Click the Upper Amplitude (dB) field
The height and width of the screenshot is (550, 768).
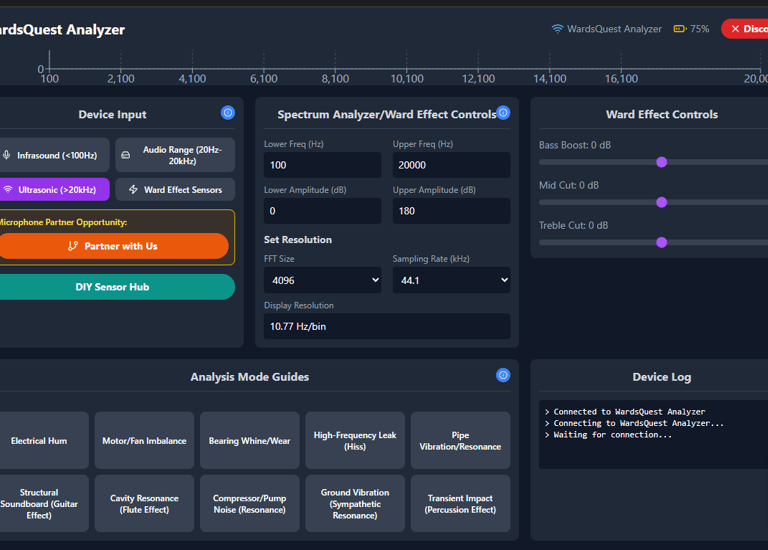(x=452, y=211)
